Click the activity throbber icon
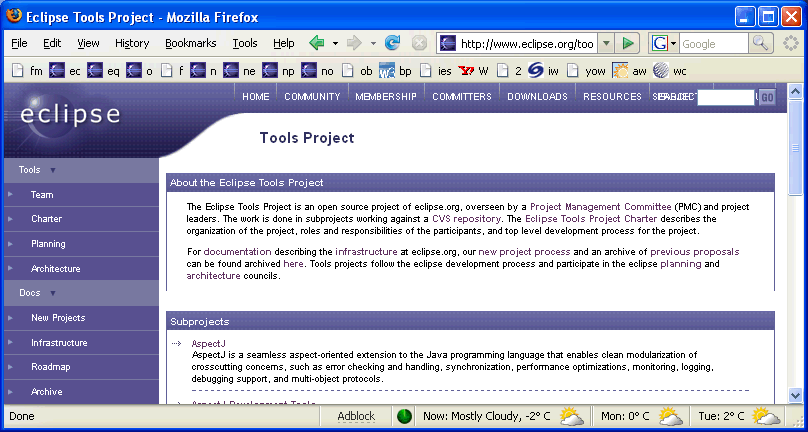This screenshot has height=432, width=808. point(790,43)
